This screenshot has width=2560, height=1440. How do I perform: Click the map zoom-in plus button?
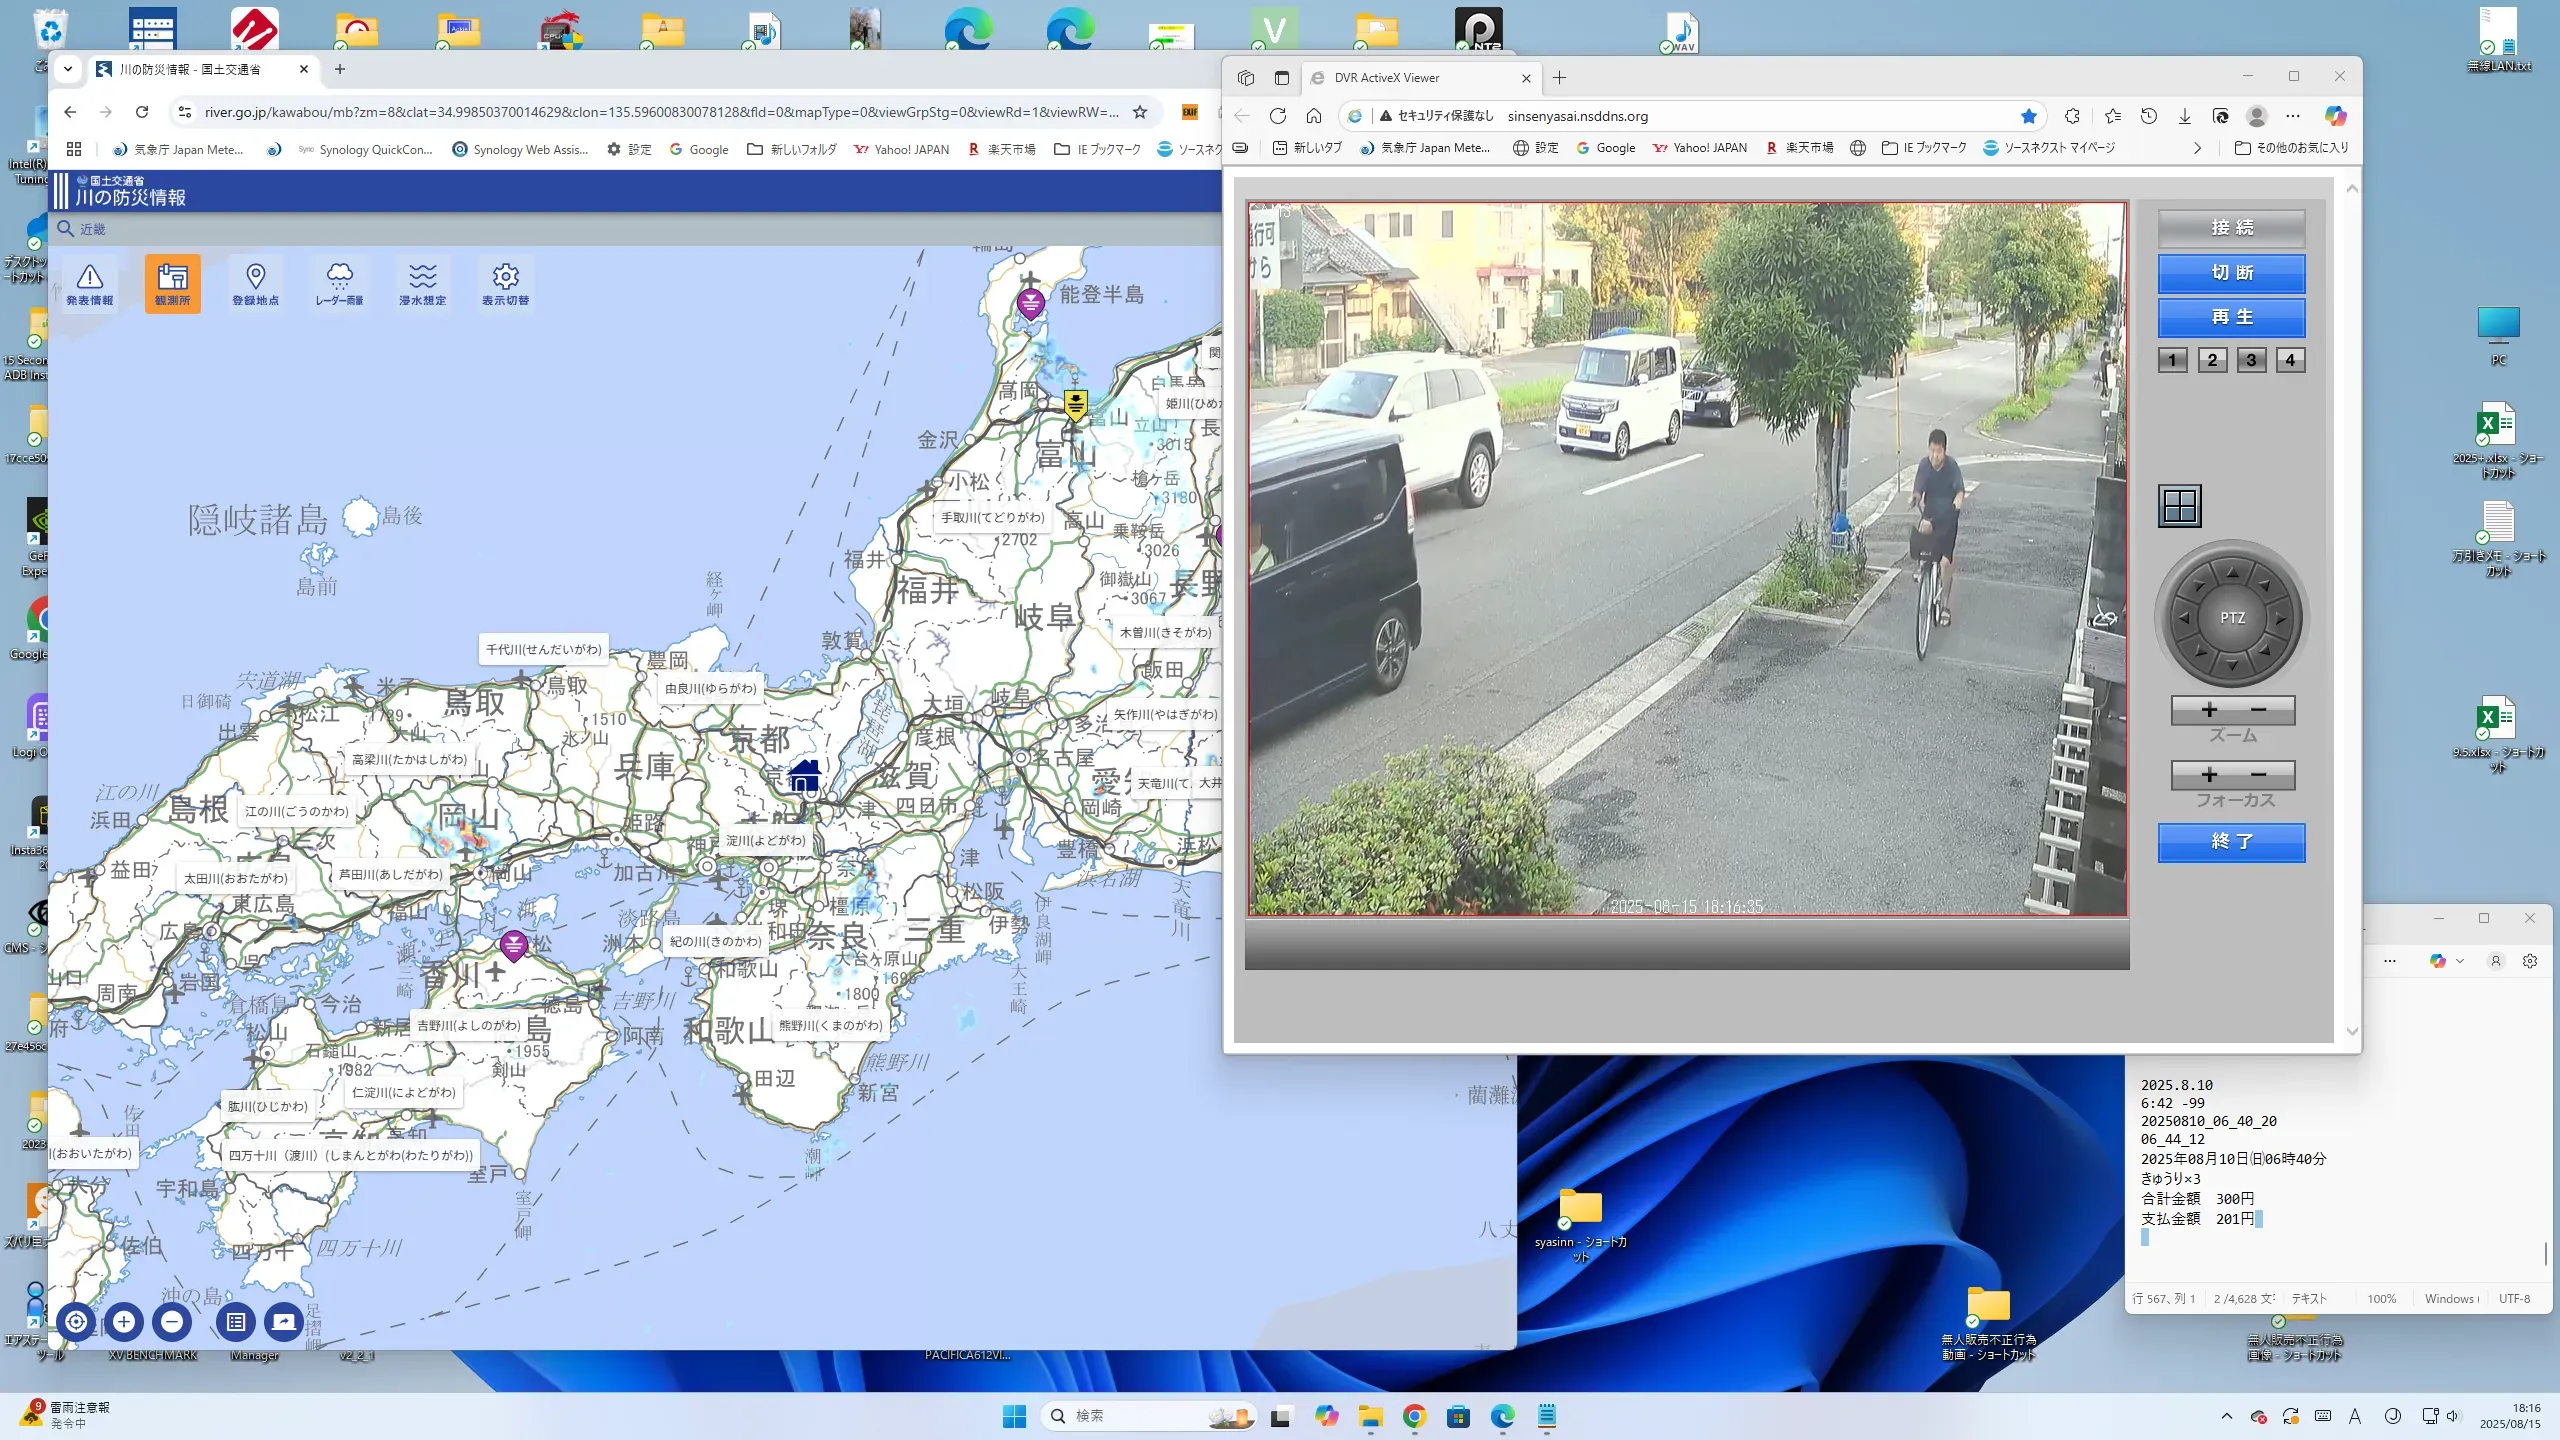coord(124,1322)
